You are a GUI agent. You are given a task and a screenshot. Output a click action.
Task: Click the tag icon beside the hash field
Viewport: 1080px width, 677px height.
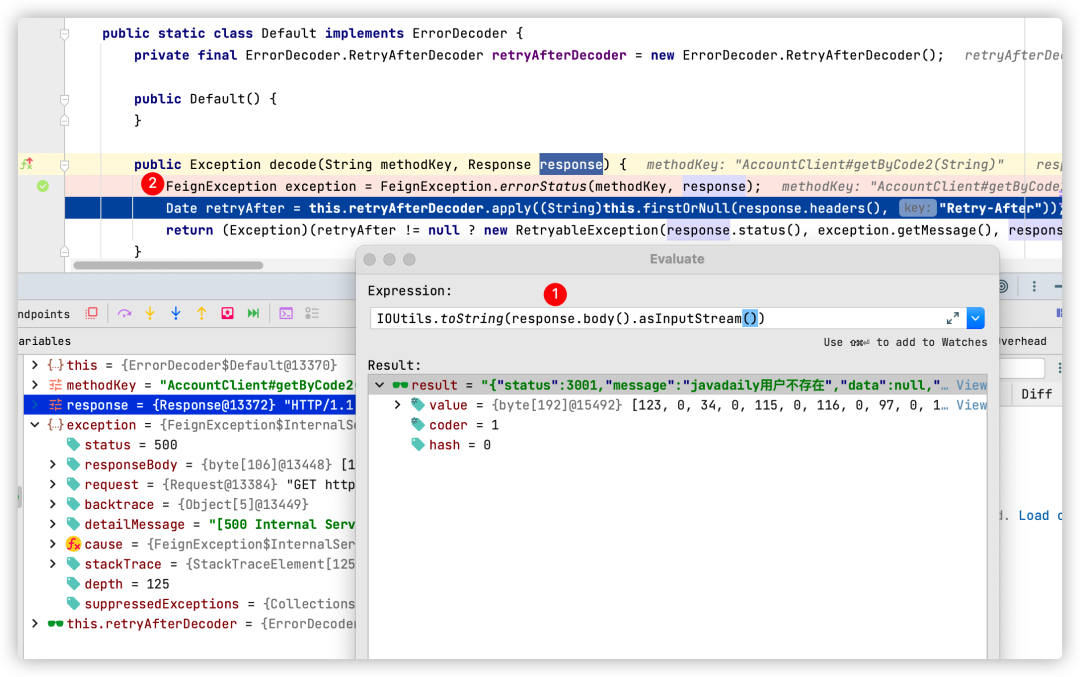pos(418,445)
